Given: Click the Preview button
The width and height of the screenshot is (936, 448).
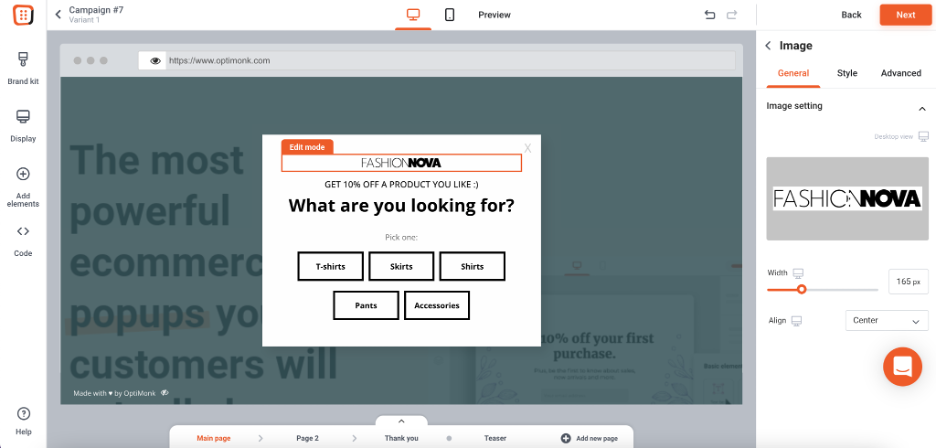Looking at the screenshot, I should coord(494,15).
